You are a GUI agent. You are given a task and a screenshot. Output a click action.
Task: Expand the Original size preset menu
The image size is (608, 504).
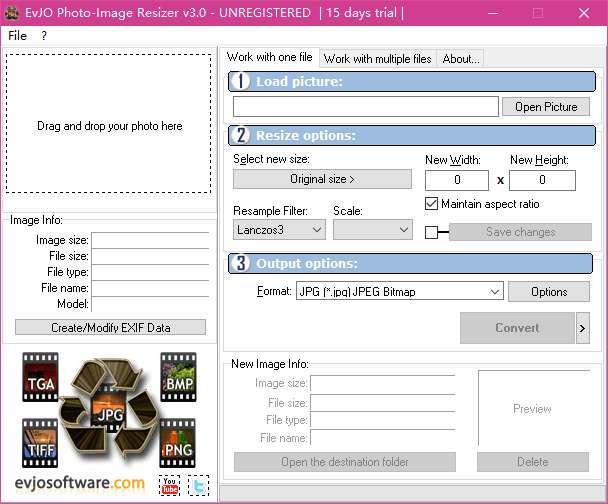point(322,179)
